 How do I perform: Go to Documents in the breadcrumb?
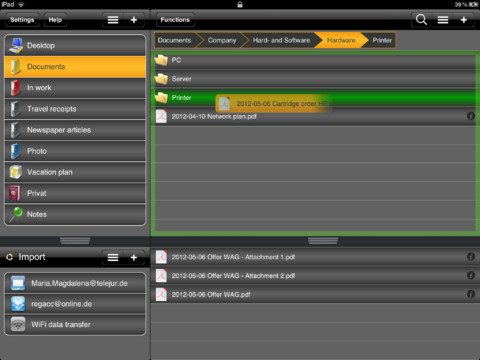coord(176,40)
